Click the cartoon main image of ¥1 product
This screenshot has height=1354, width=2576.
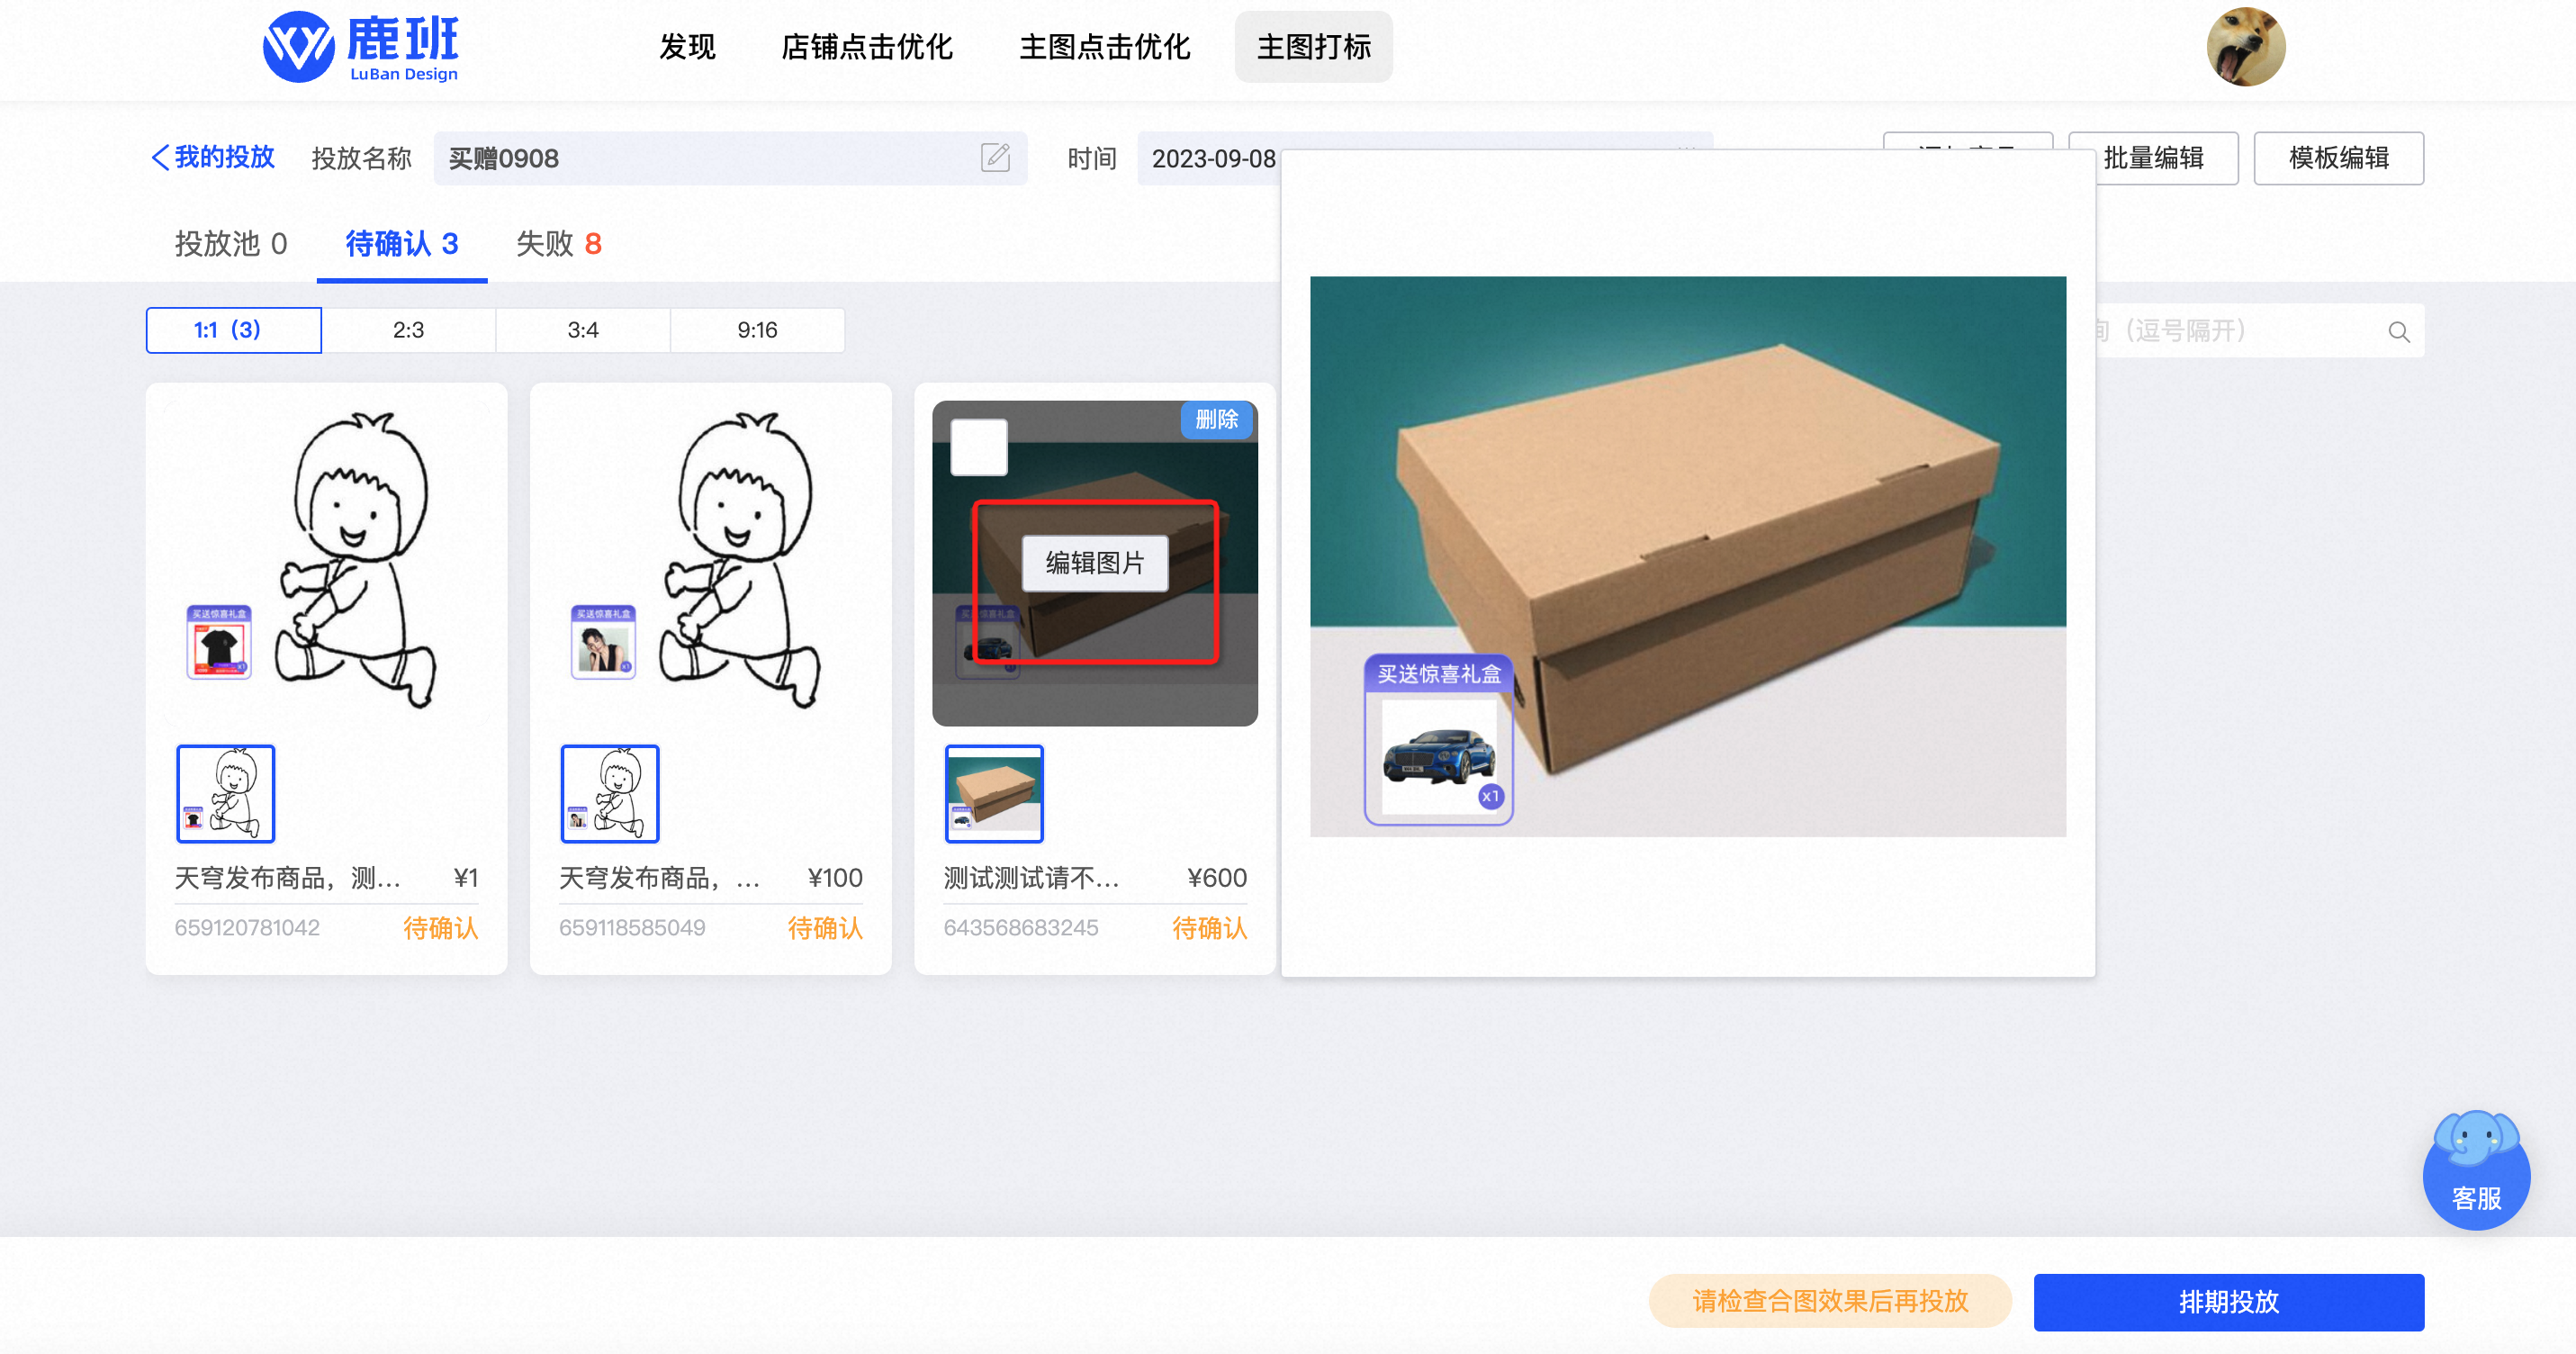pyautogui.click(x=326, y=563)
